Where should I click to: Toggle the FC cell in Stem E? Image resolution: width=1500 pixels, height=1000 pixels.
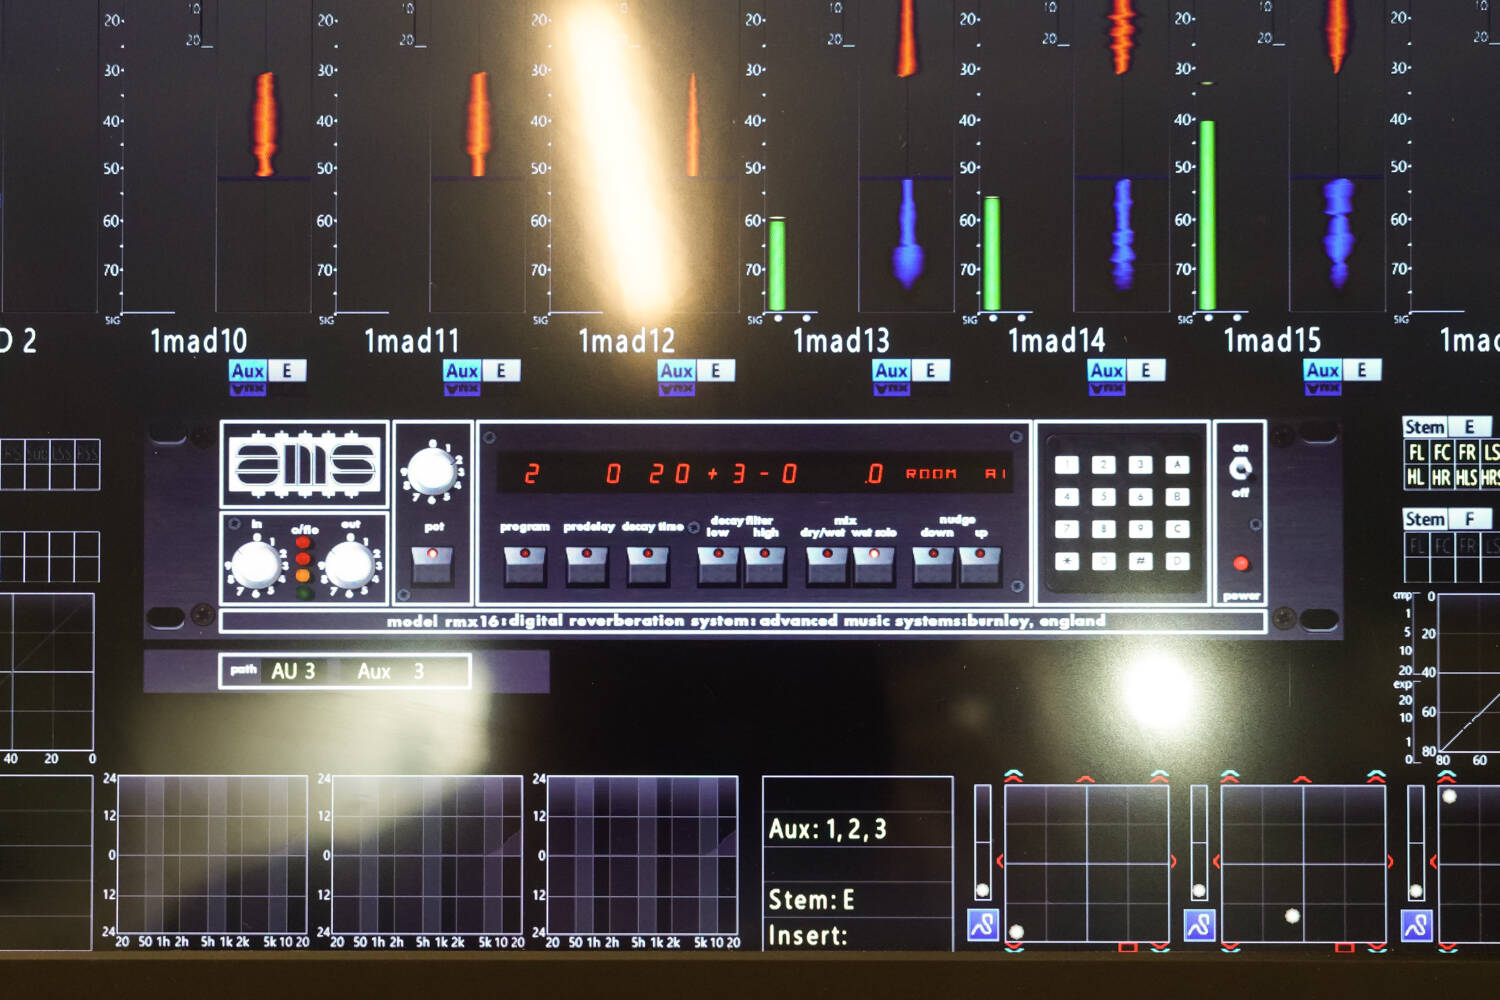(1442, 453)
